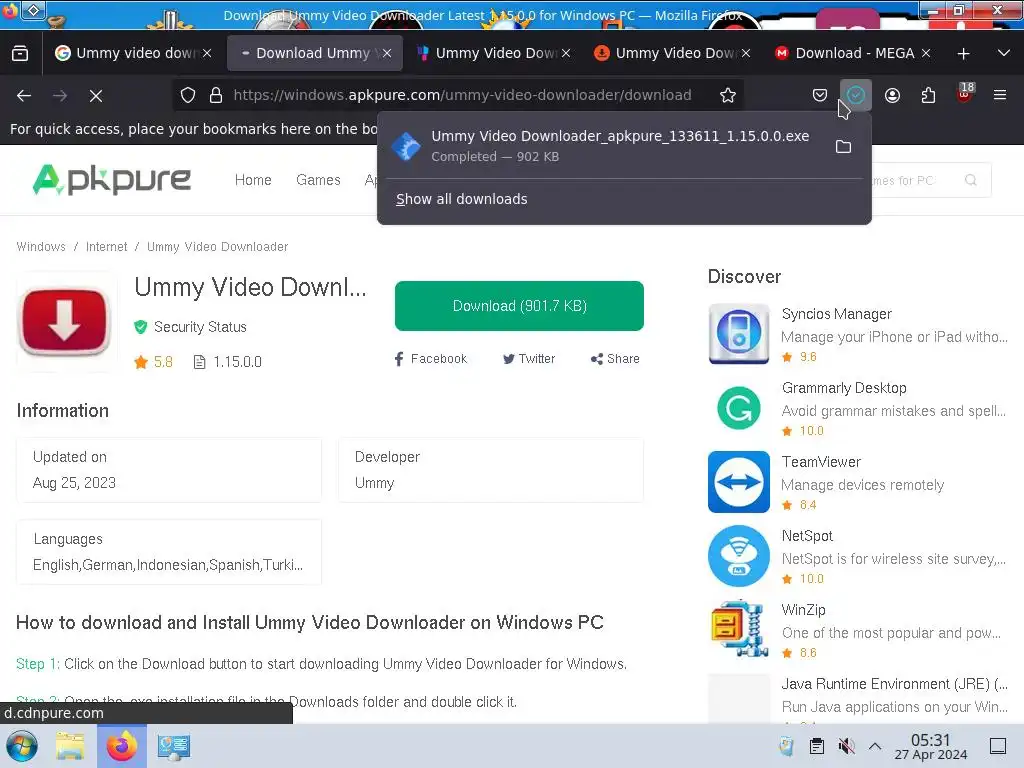Open the NetSpot title link
The image size is (1024, 768).
[x=807, y=536]
